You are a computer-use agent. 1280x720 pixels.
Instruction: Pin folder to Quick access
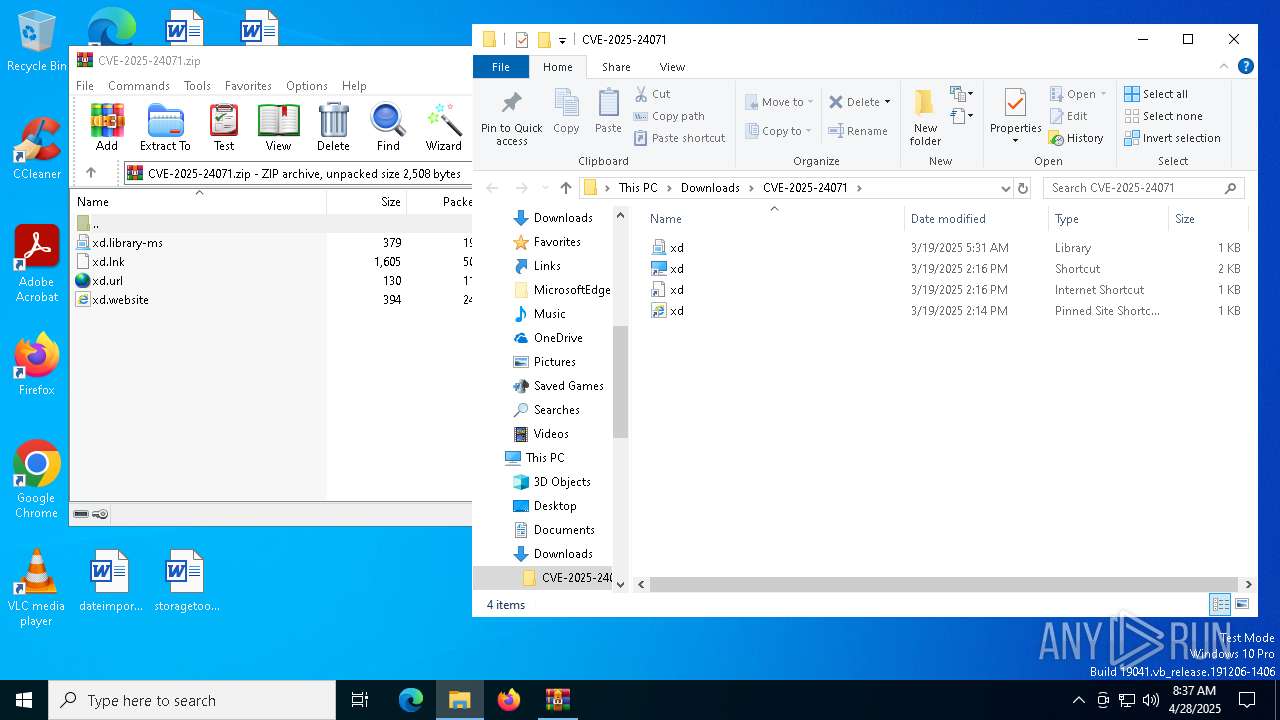[511, 118]
